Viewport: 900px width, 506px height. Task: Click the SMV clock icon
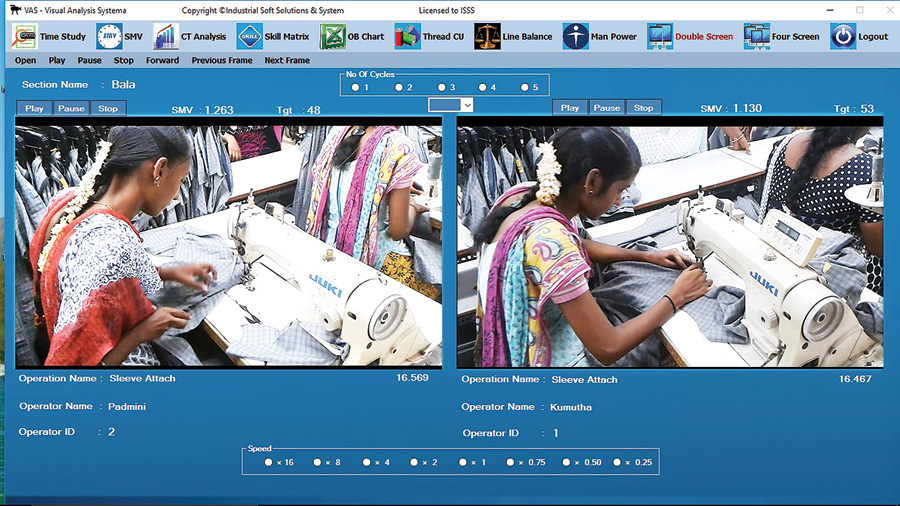[109, 36]
